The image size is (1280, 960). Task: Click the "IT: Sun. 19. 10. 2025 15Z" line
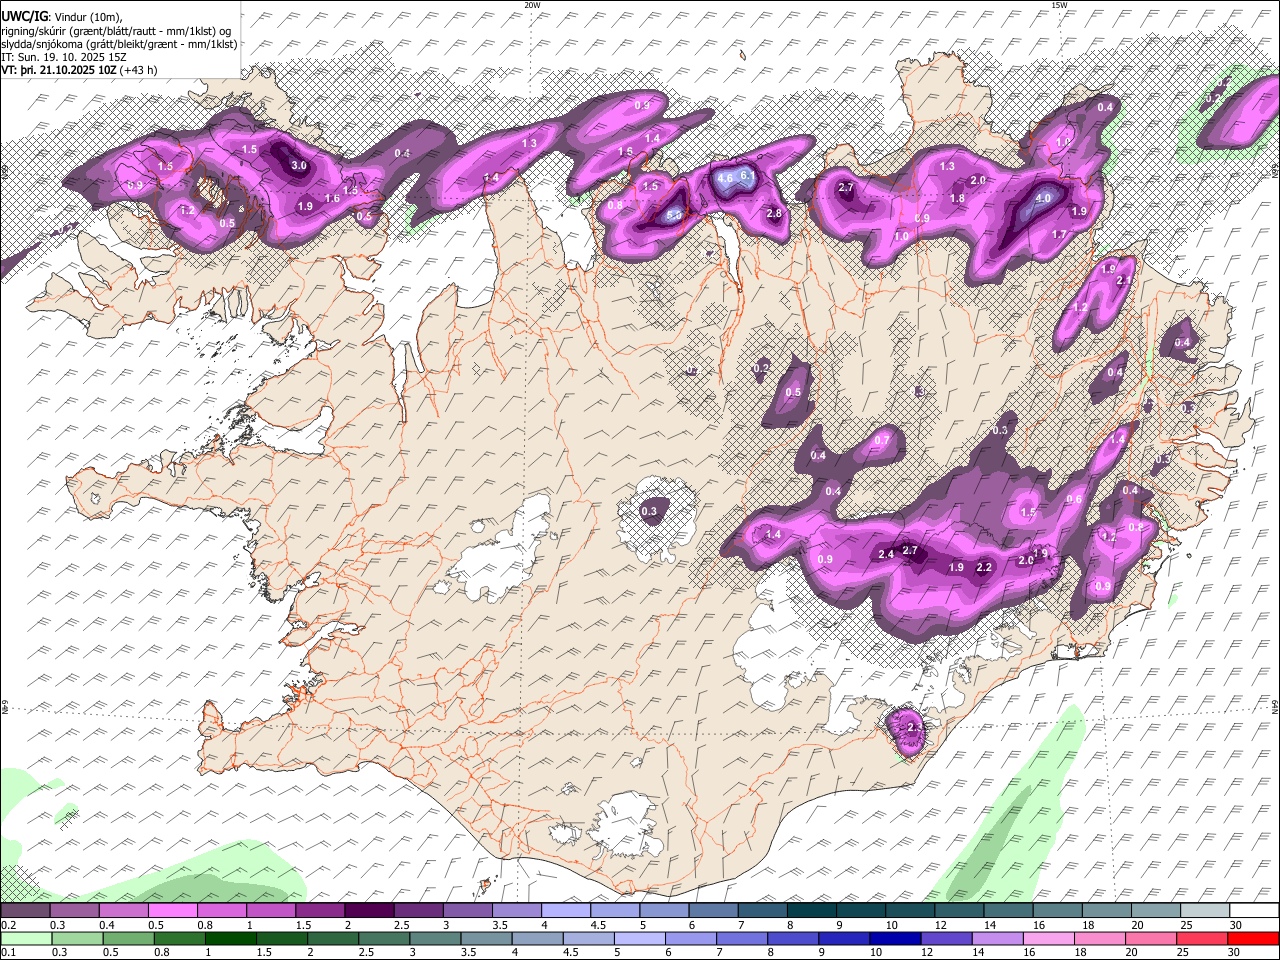[x=63, y=57]
